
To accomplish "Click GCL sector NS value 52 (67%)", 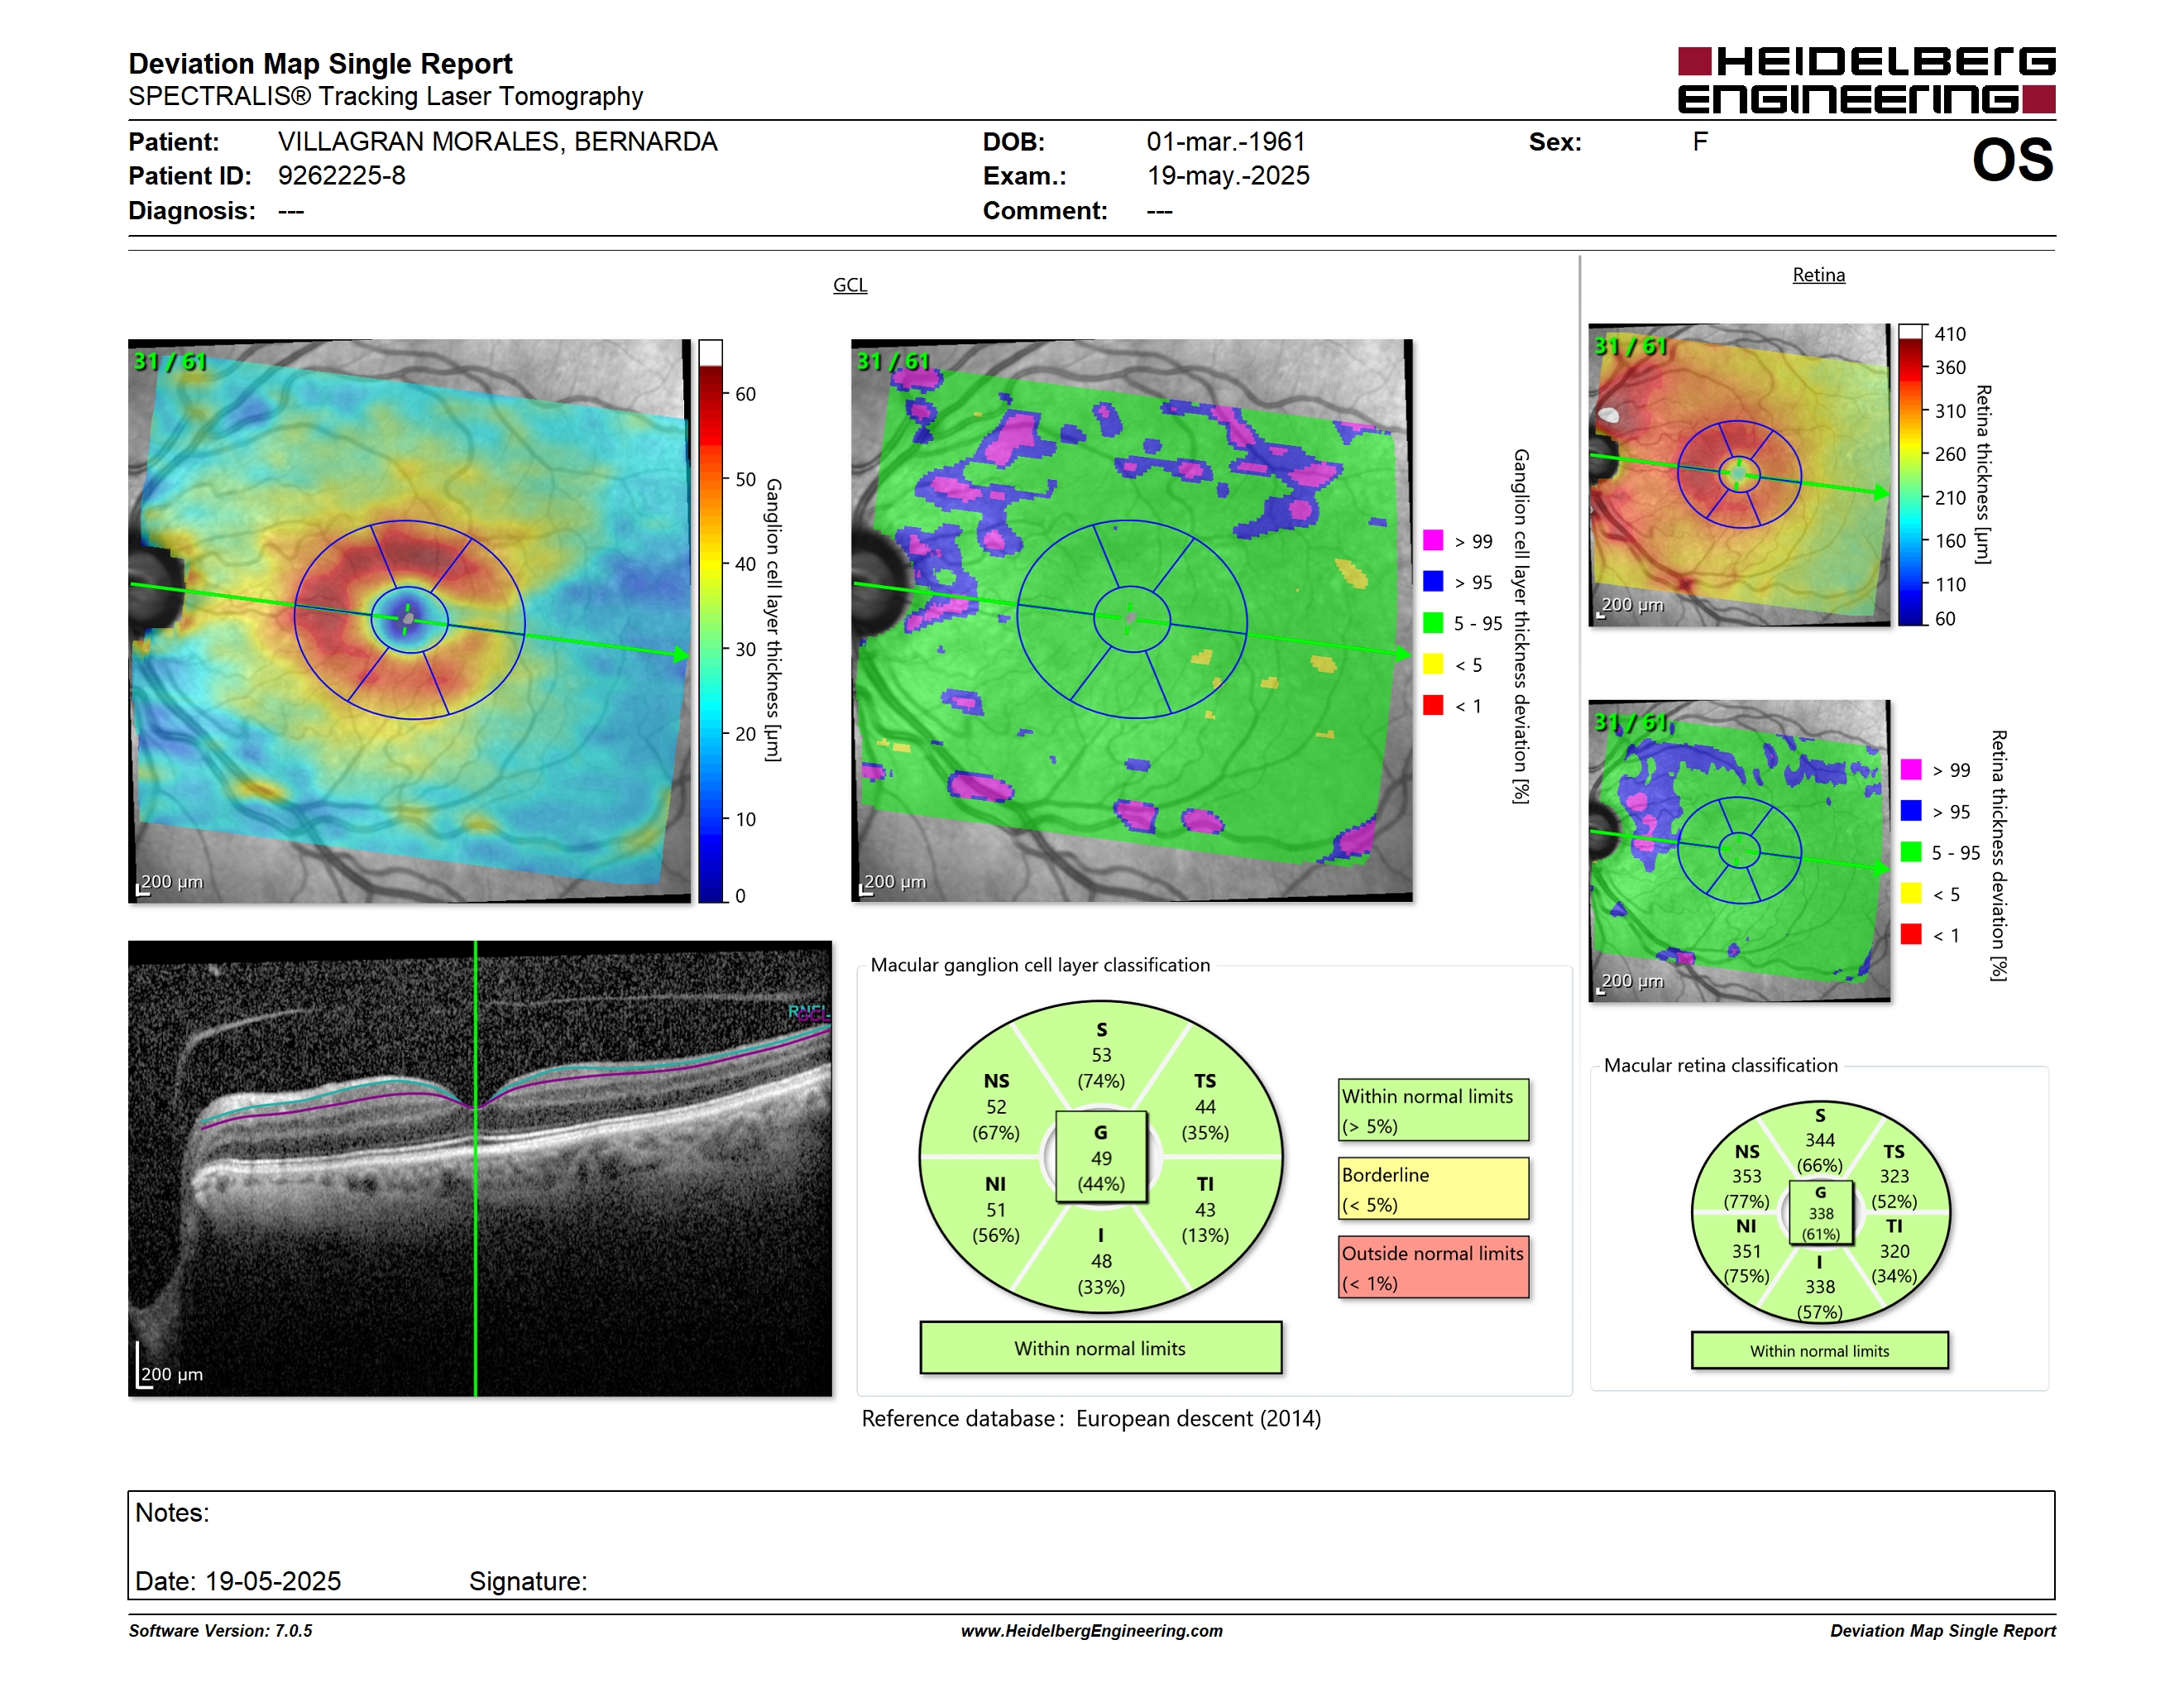I will point(996,1119).
